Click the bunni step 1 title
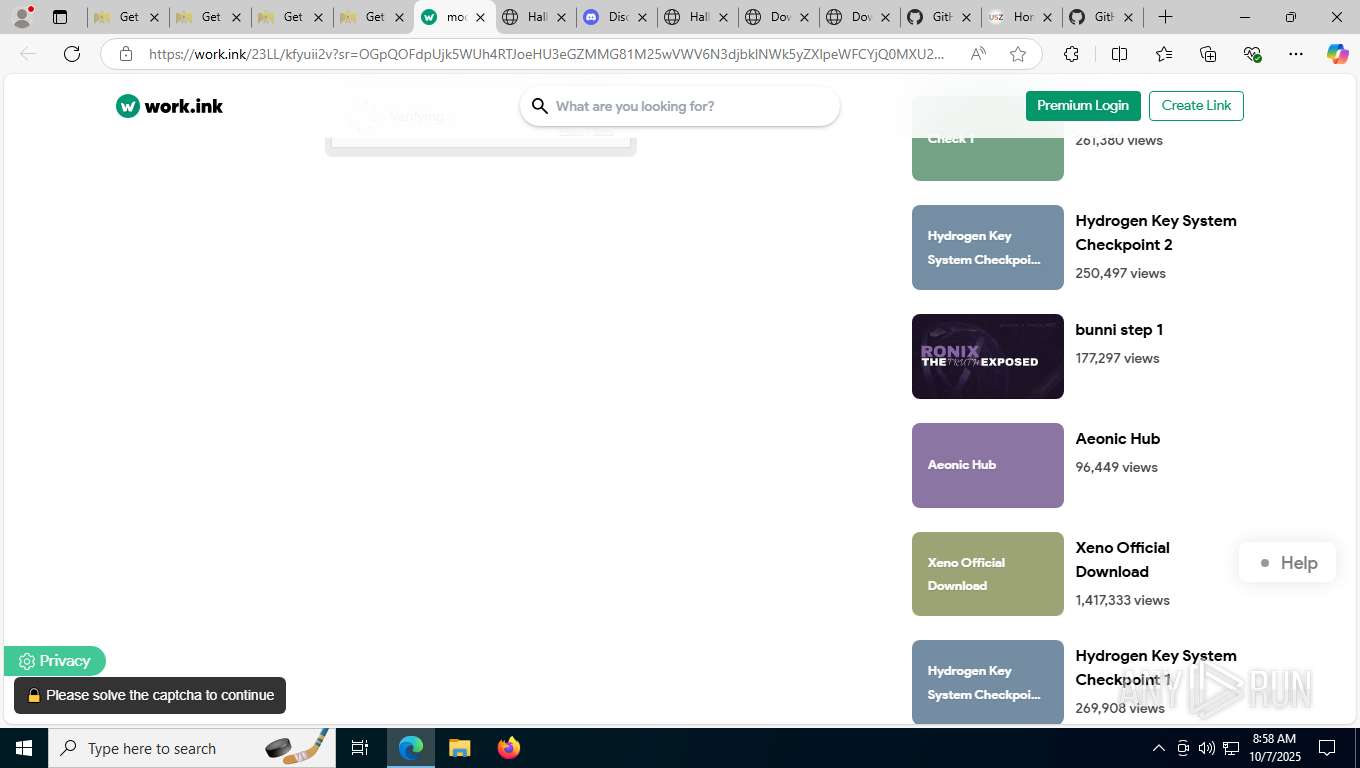1360x768 pixels. click(1119, 330)
